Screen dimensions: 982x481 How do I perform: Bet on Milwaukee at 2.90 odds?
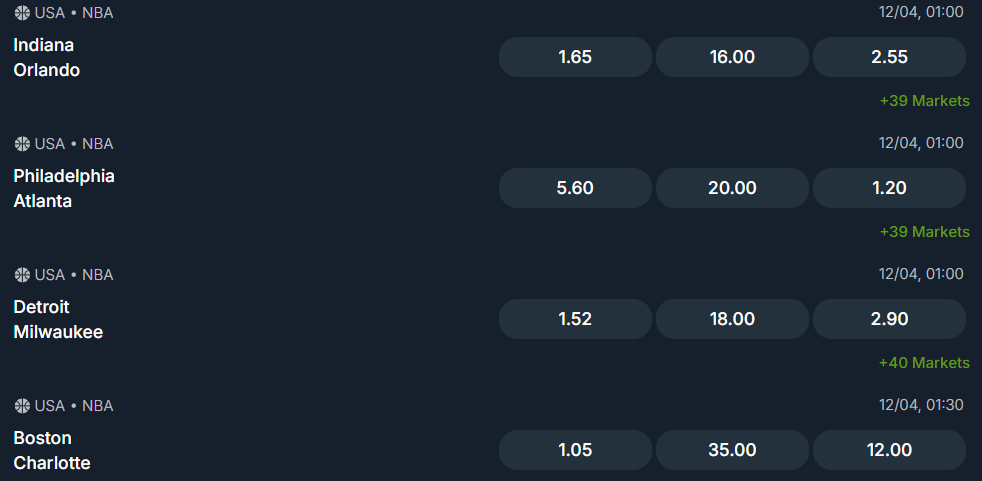click(x=889, y=319)
